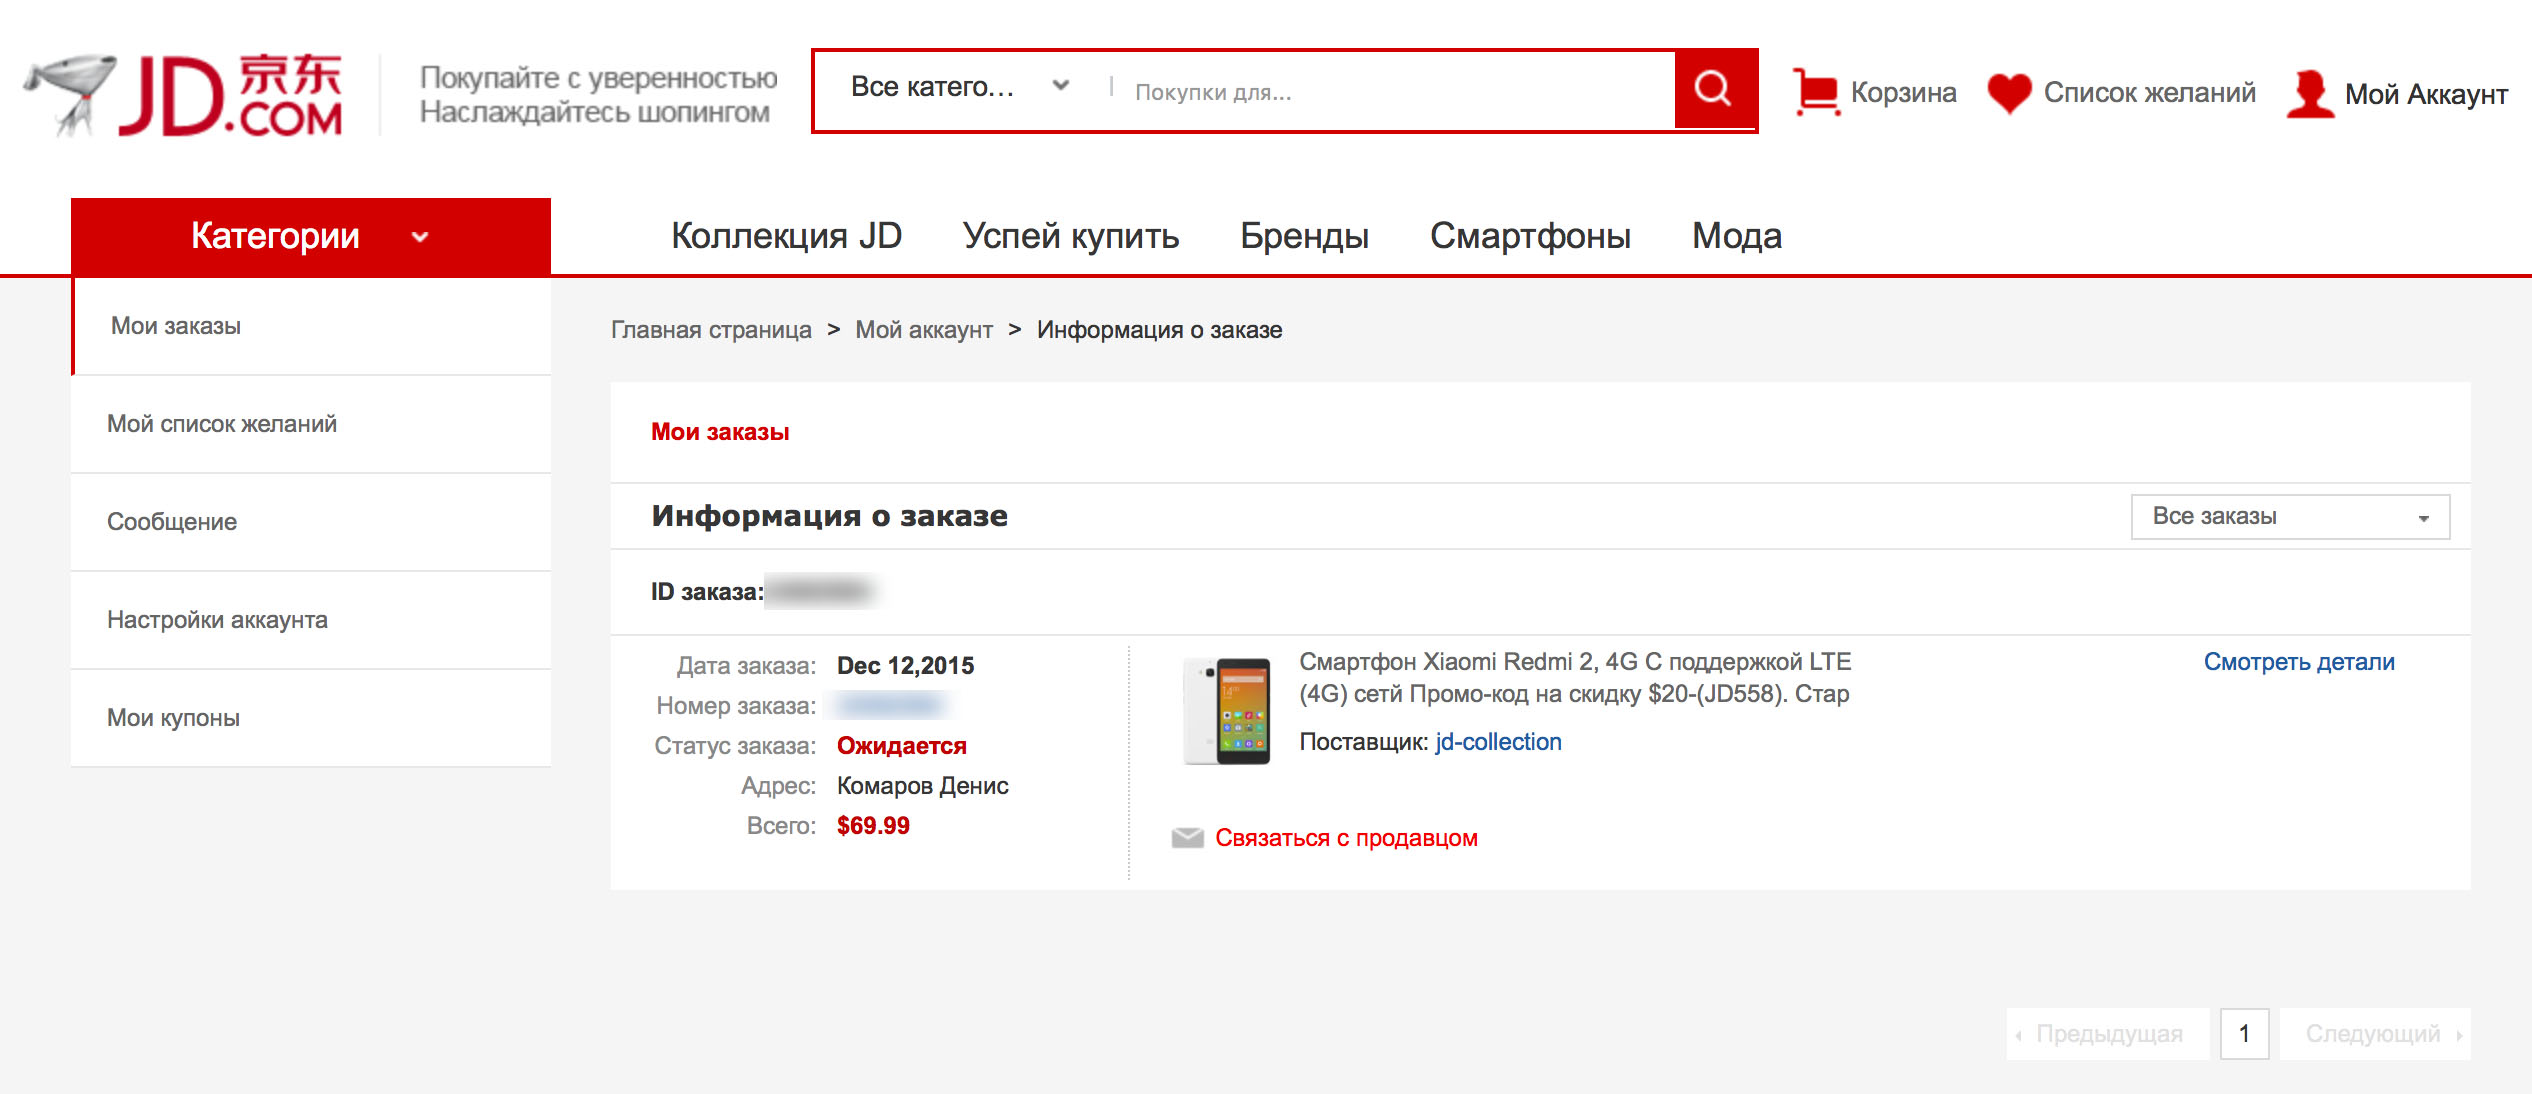Click the My Account person icon
Screen dimensions: 2532x1094
[2309, 94]
